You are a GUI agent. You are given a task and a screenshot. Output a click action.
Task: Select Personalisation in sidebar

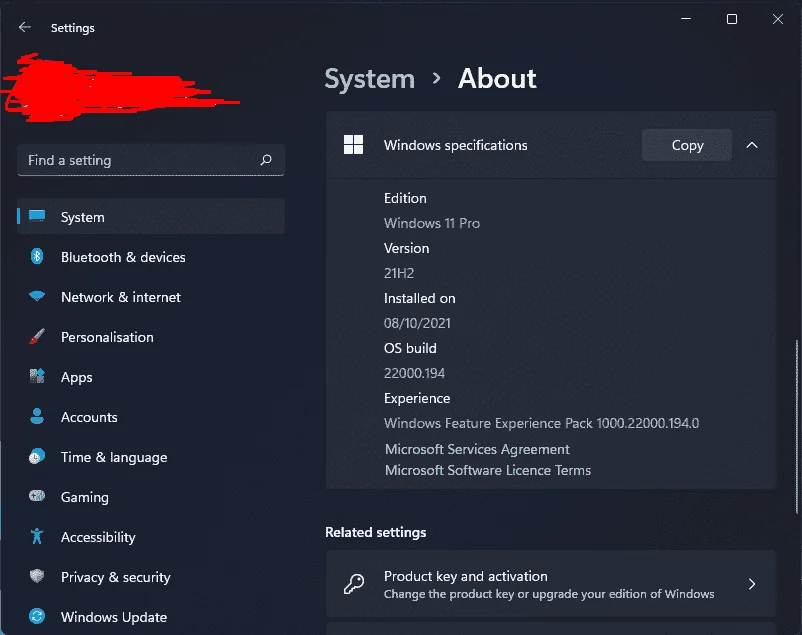pyautogui.click(x=151, y=337)
